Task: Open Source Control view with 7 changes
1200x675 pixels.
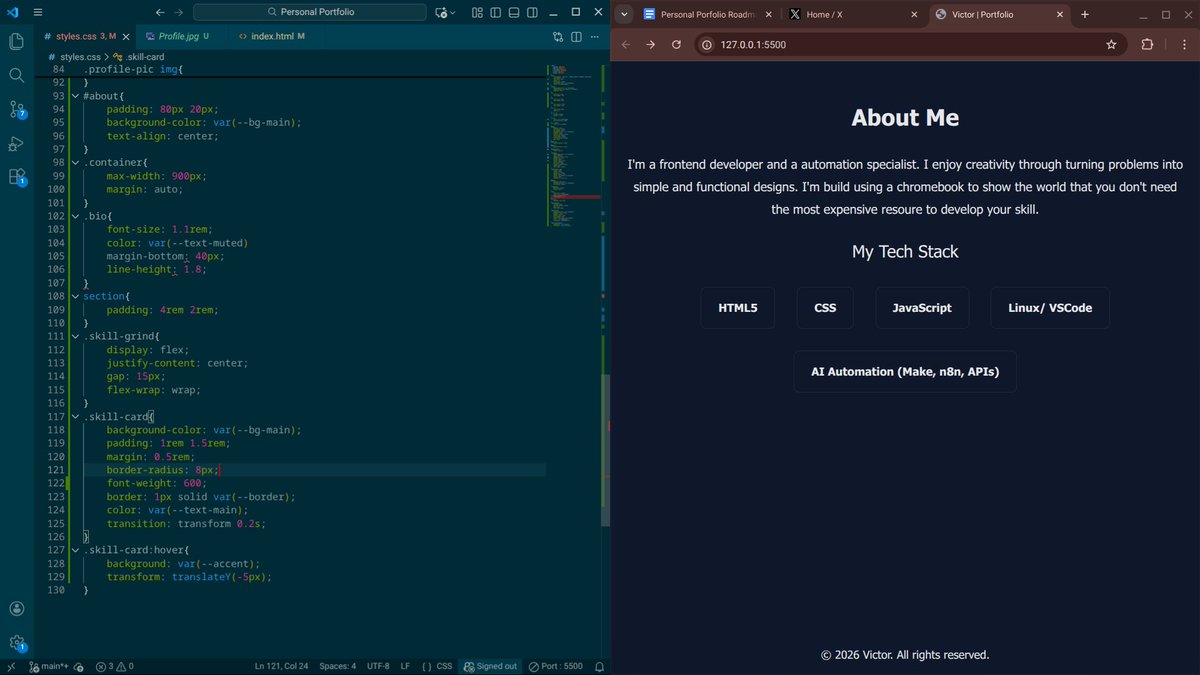Action: tap(16, 109)
